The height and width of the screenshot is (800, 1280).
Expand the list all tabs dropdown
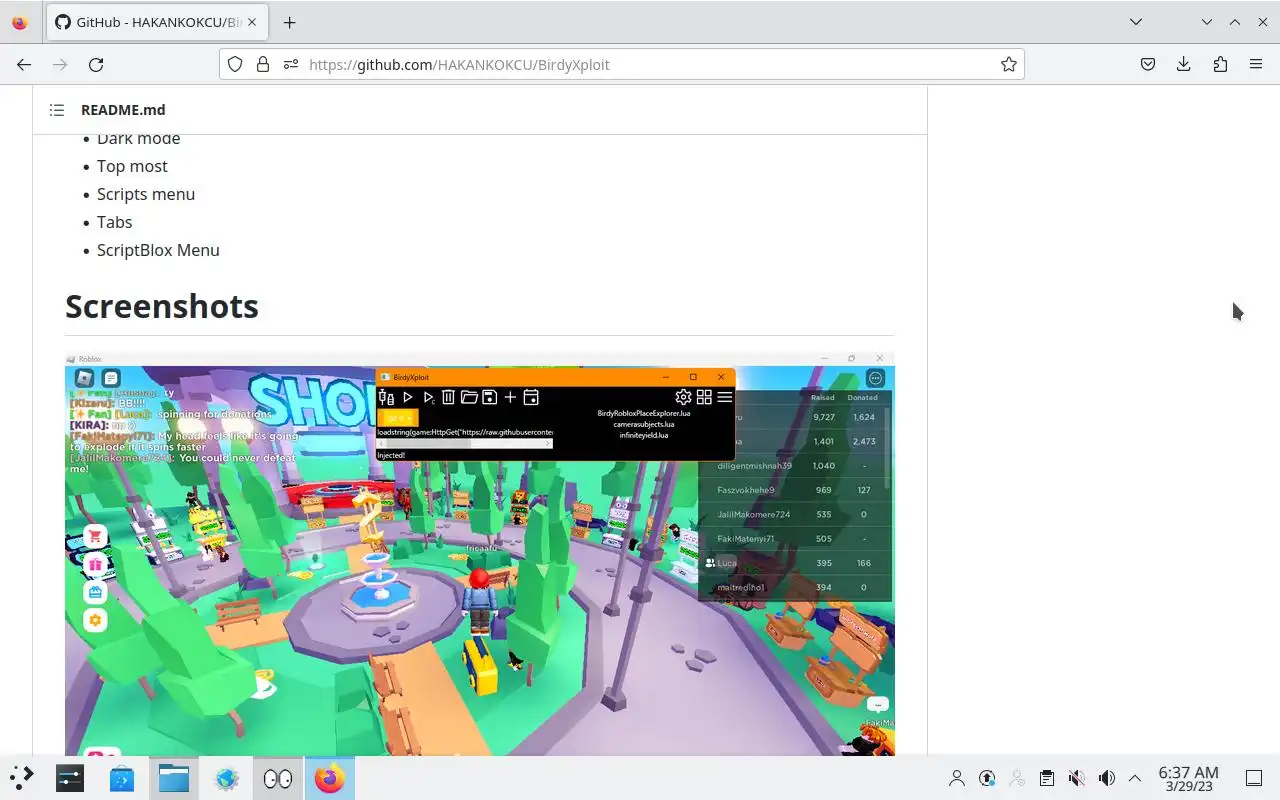point(1136,22)
